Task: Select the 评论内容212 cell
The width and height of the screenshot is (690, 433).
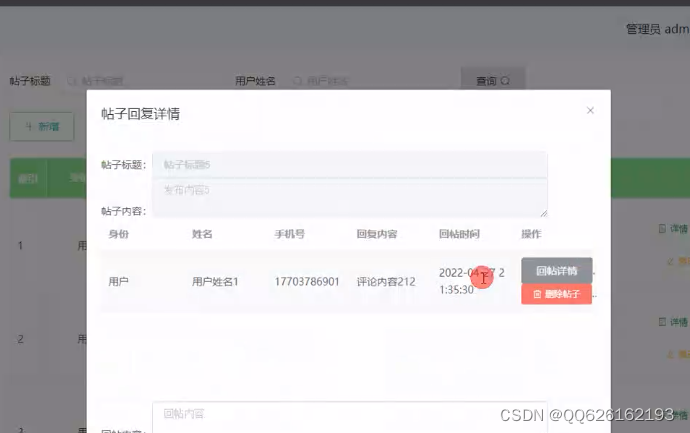Action: point(386,282)
